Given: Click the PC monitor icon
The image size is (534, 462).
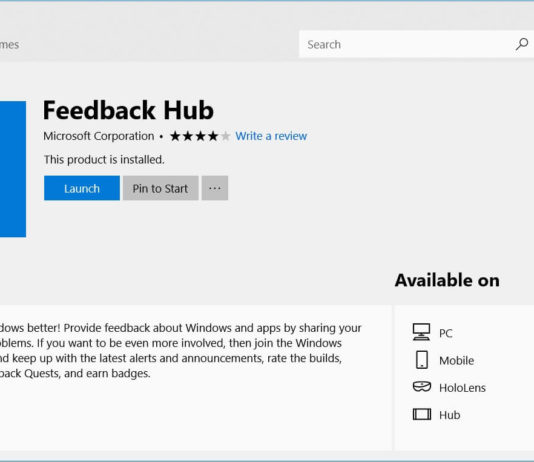Looking at the screenshot, I should (421, 332).
